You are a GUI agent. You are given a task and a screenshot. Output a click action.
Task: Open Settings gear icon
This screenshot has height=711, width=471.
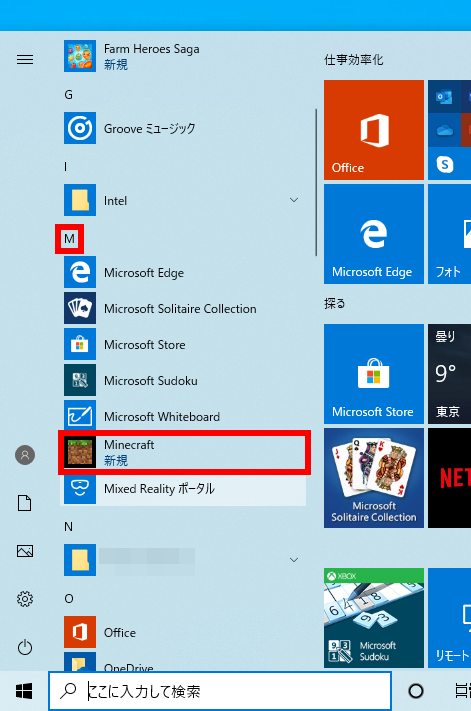pos(25,599)
